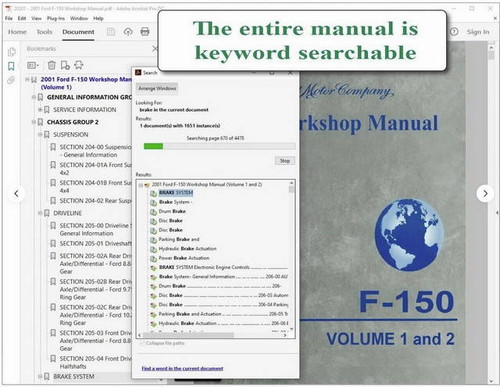500x387 pixels.
Task: Click the Help question mark icon
Action: [454, 32]
